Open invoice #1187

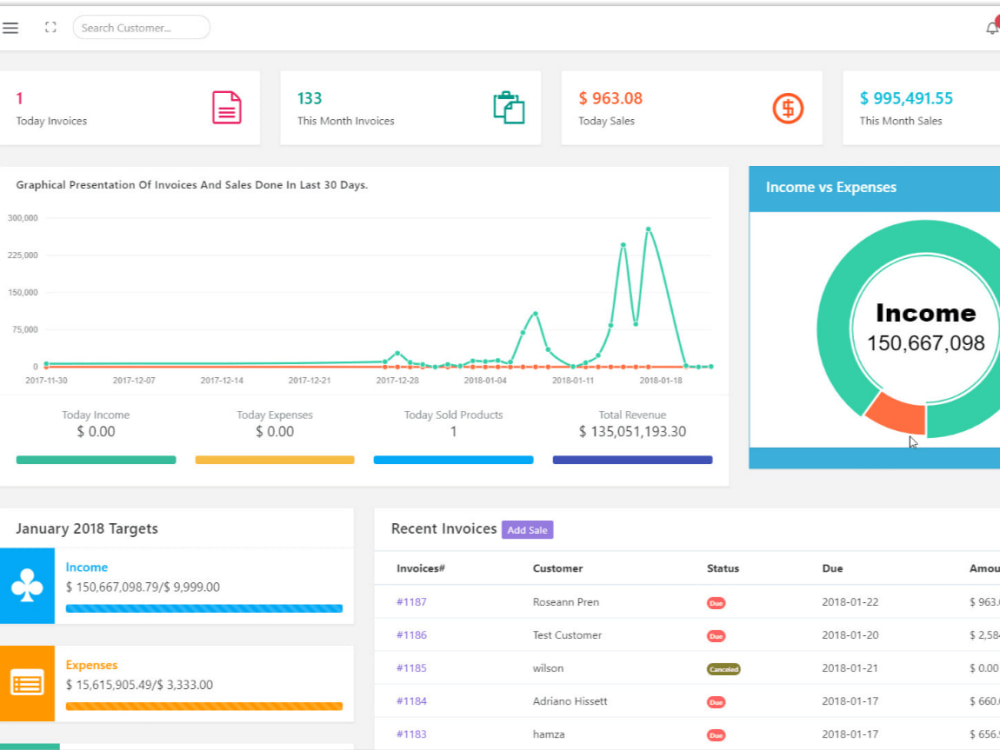click(x=410, y=602)
